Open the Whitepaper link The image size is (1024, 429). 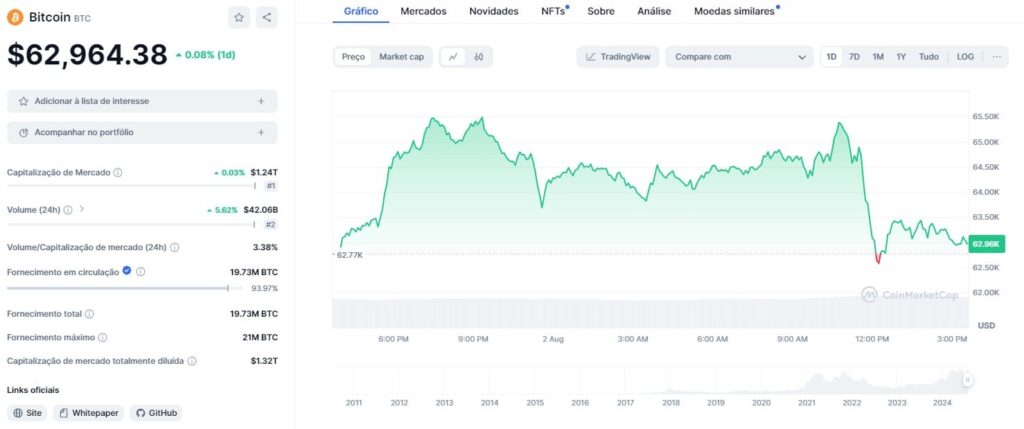point(88,413)
